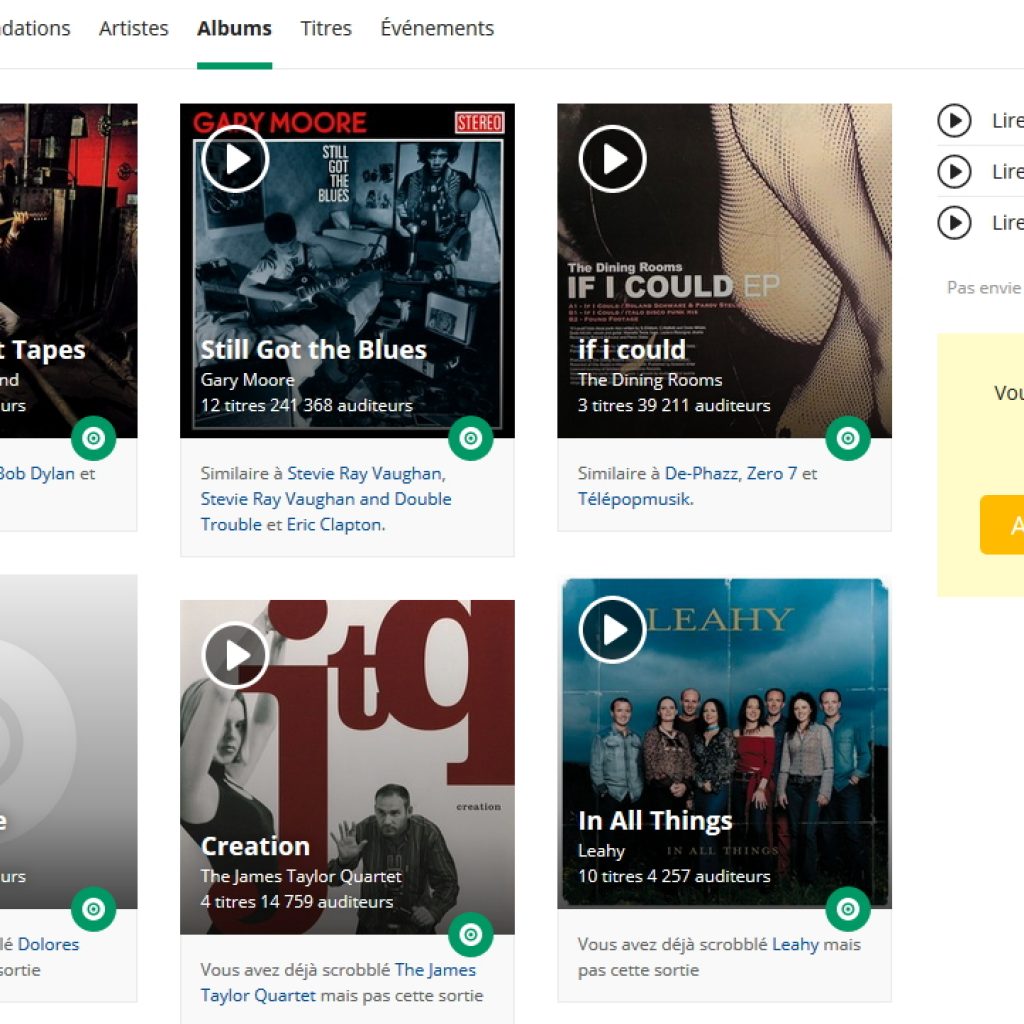This screenshot has height=1024, width=1024.
Task: Click the green circle icon on In All Things card
Action: 848,908
